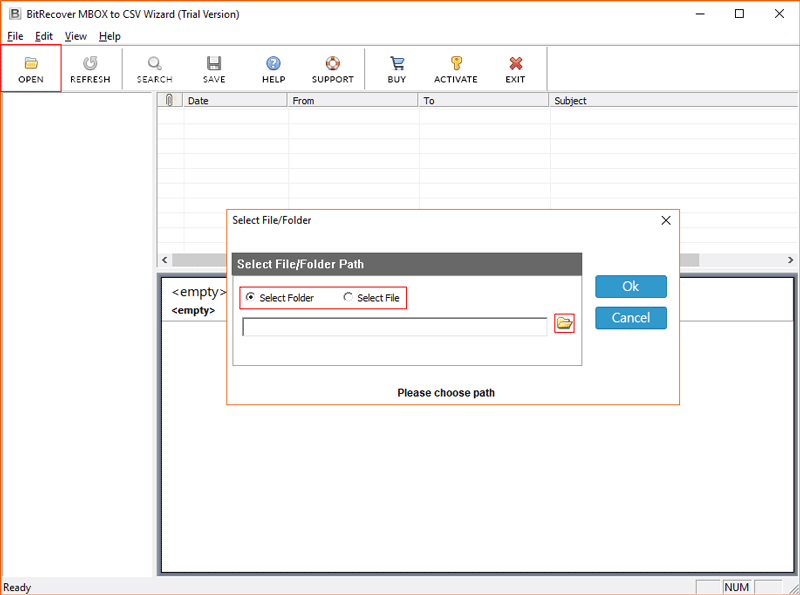Click the "Select File/Folder Path" heading
Viewport: 800px width, 595px height.
point(301,264)
